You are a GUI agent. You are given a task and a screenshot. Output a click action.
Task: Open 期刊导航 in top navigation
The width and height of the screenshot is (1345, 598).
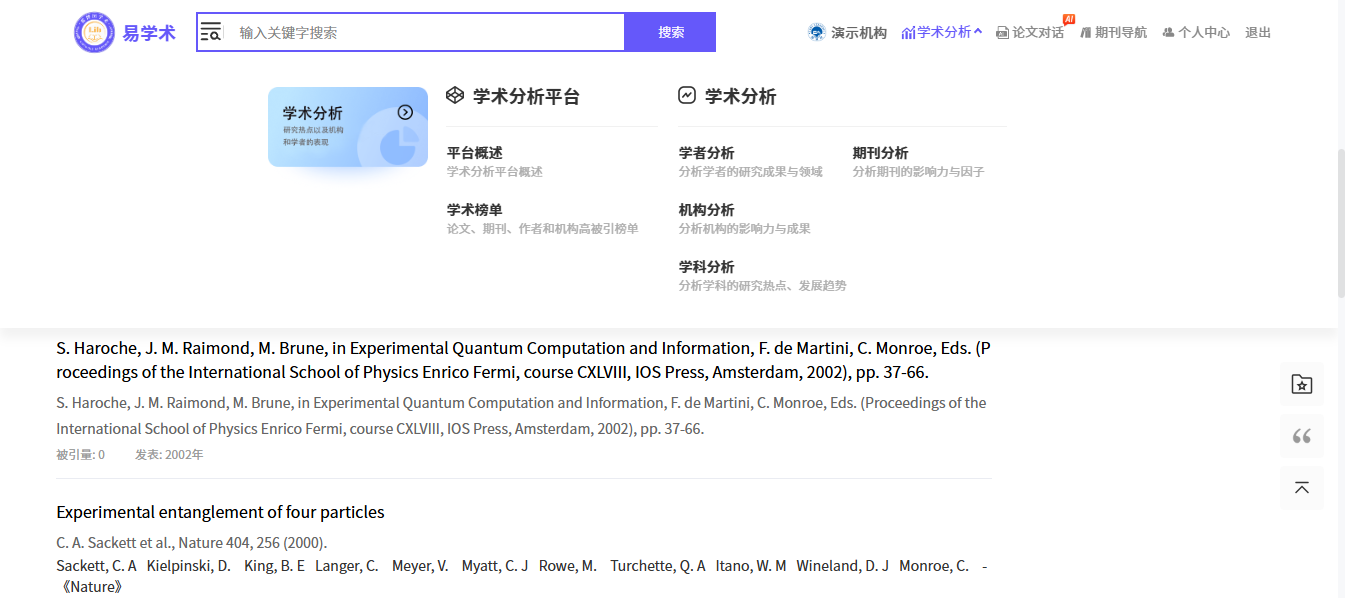(1113, 32)
